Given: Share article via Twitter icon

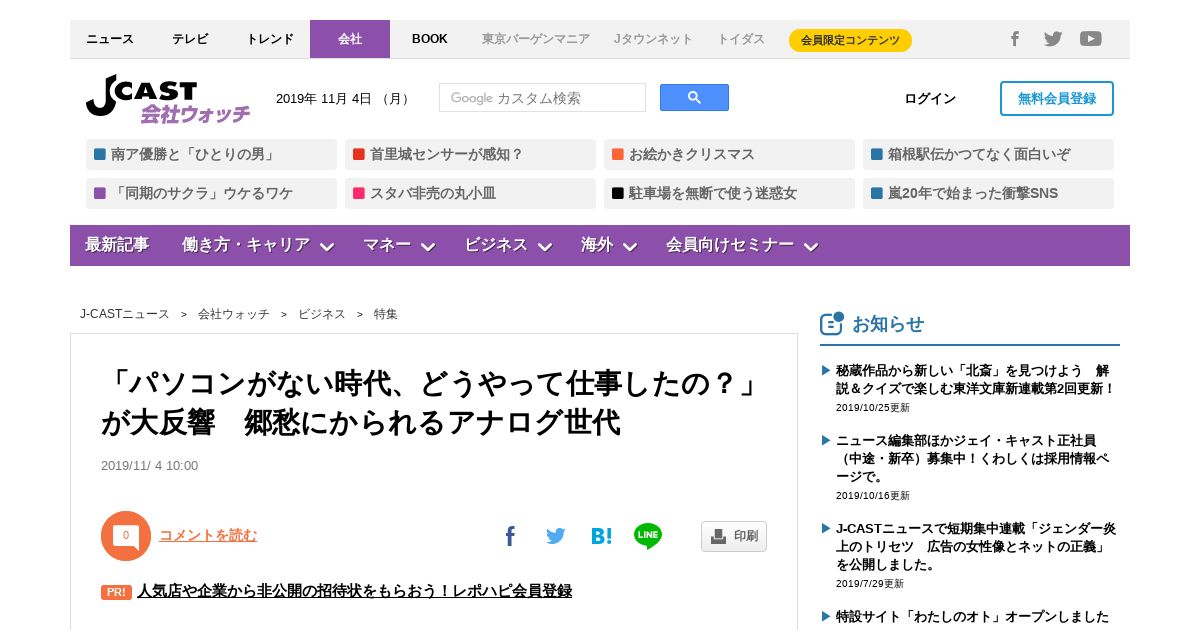Looking at the screenshot, I should [x=556, y=536].
